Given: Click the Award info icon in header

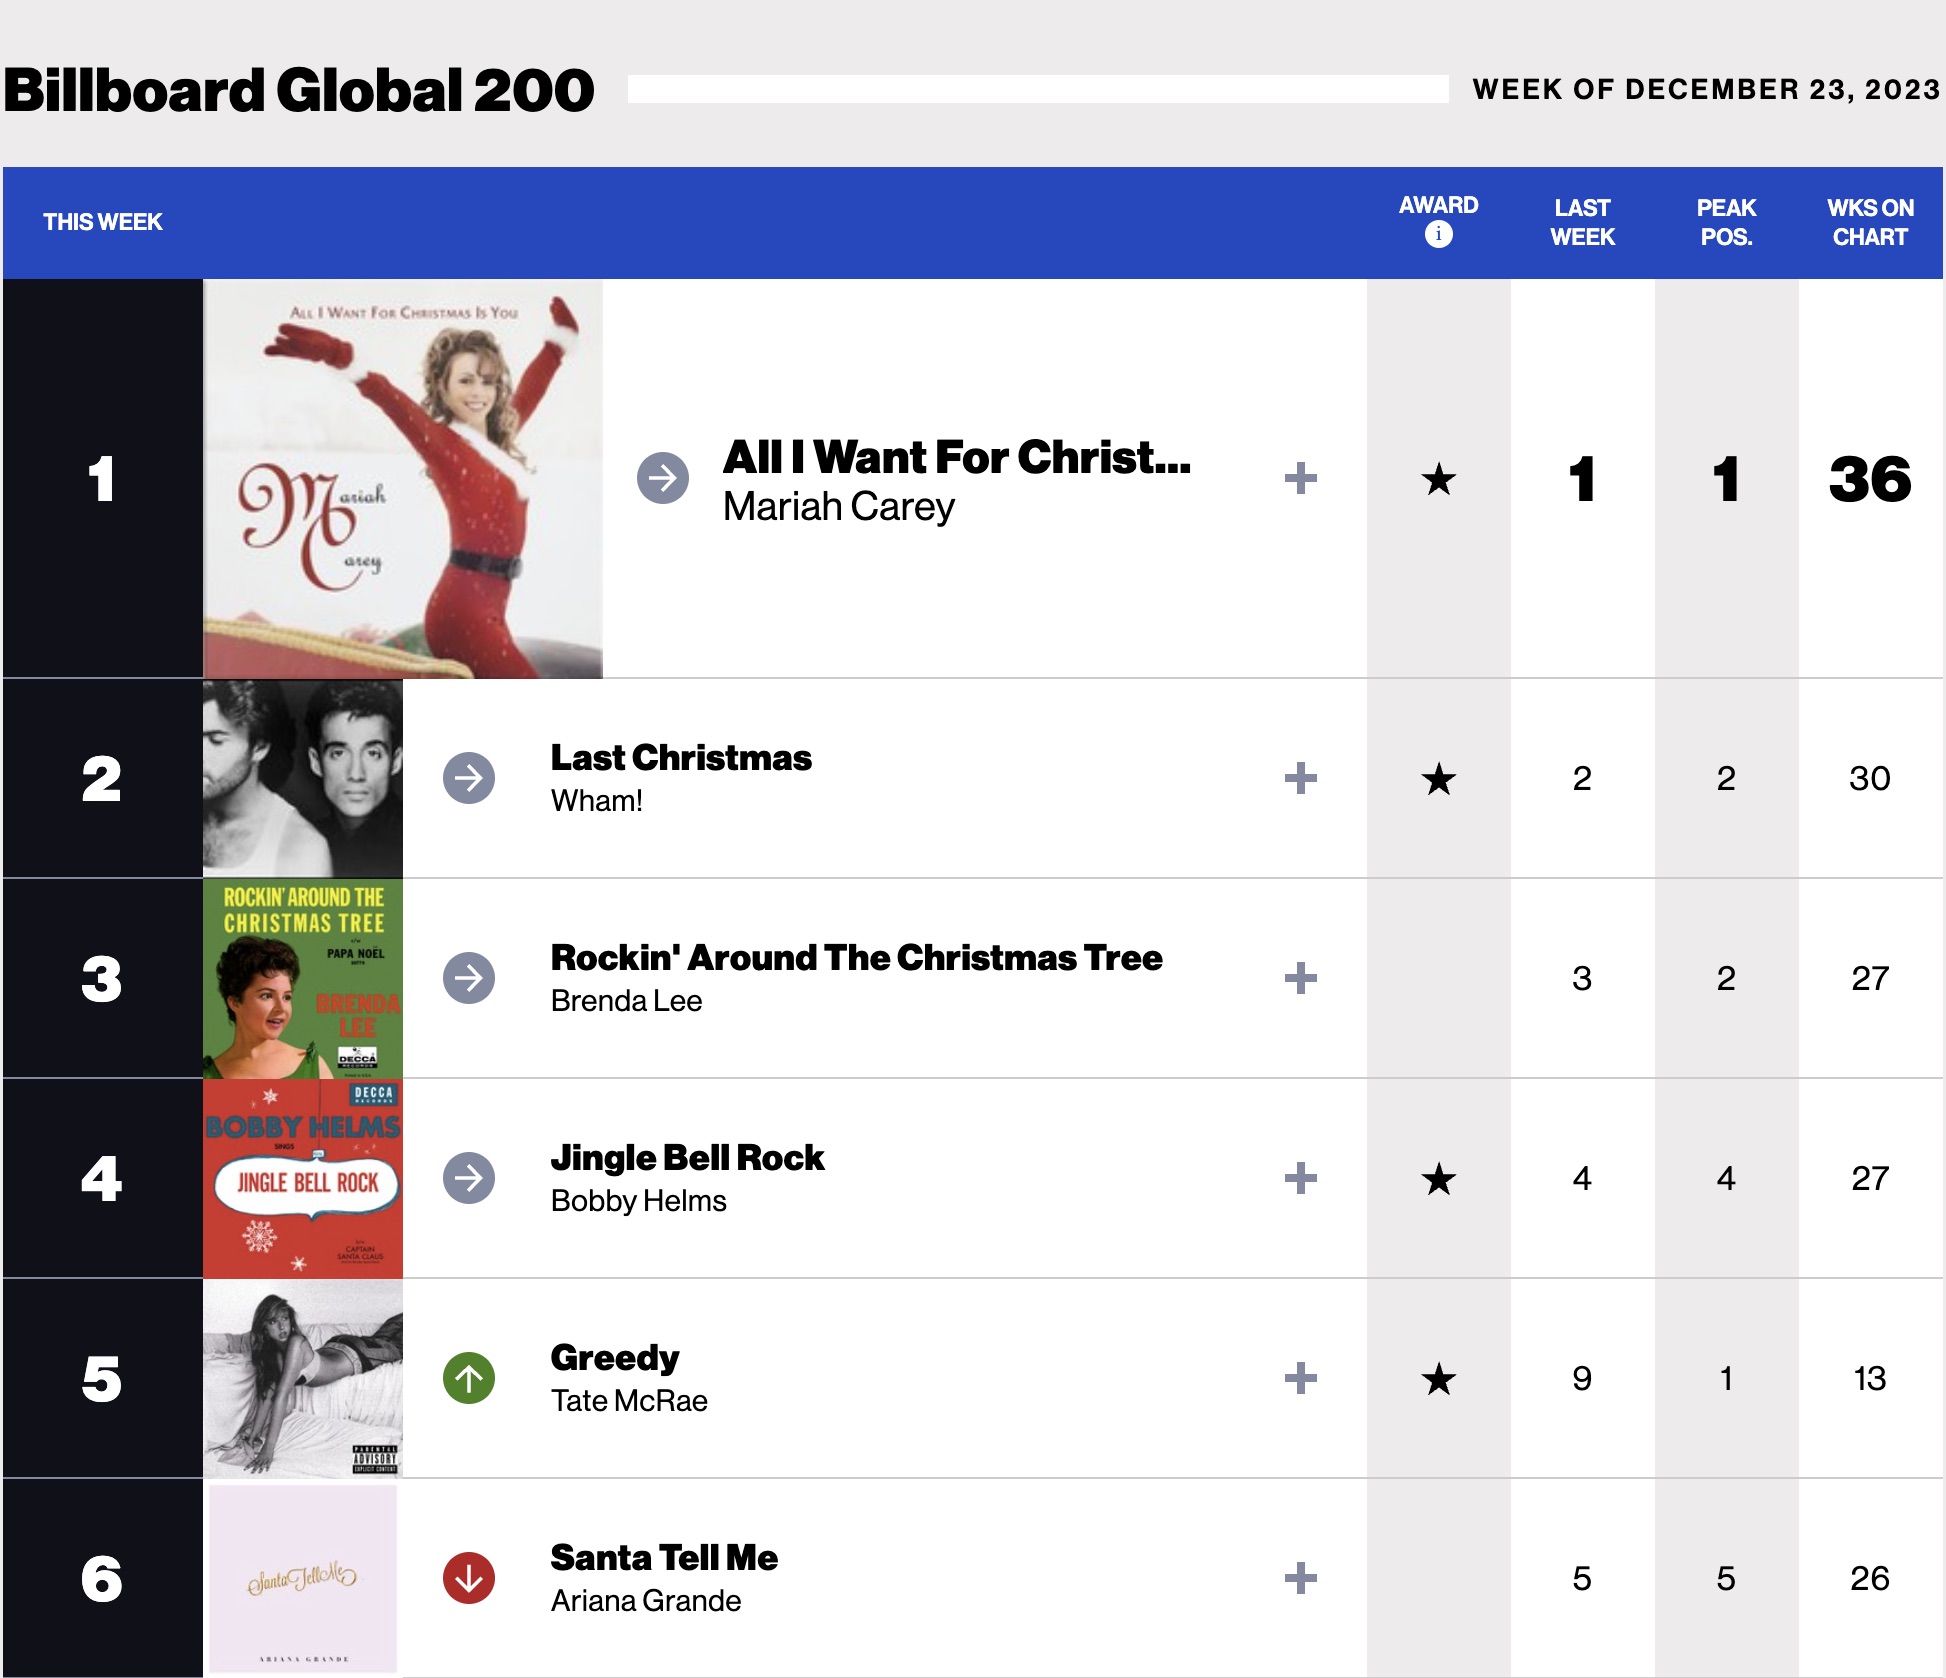Looking at the screenshot, I should pos(1438,234).
